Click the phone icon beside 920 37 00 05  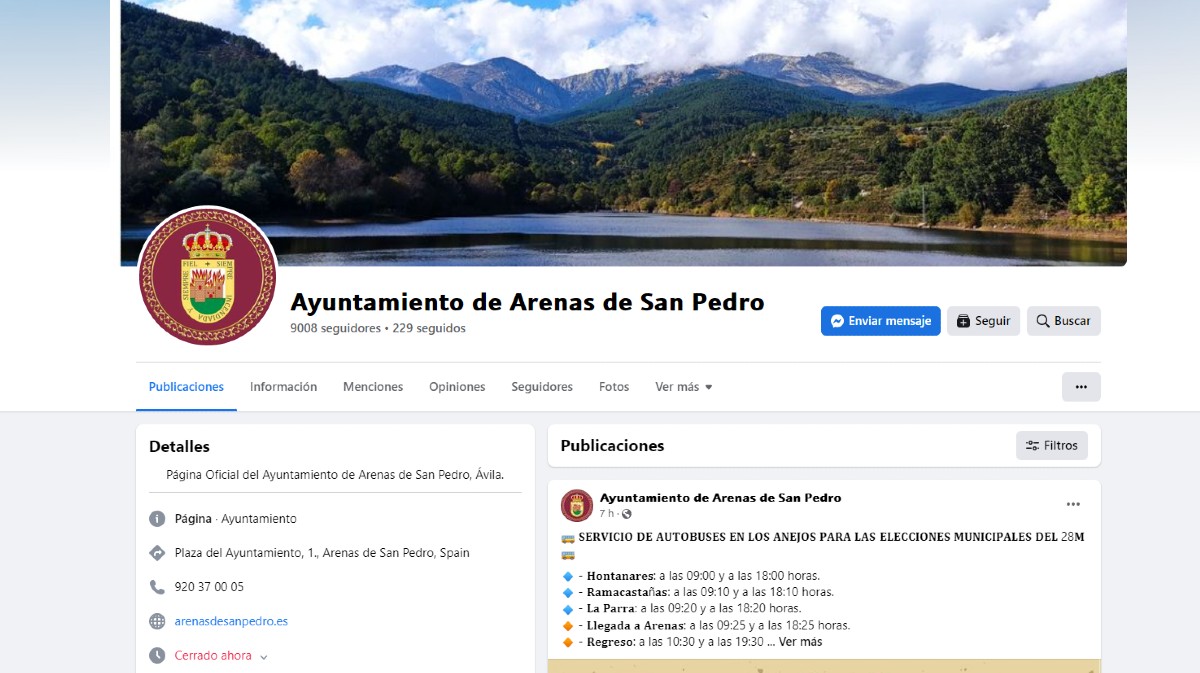[x=157, y=587]
